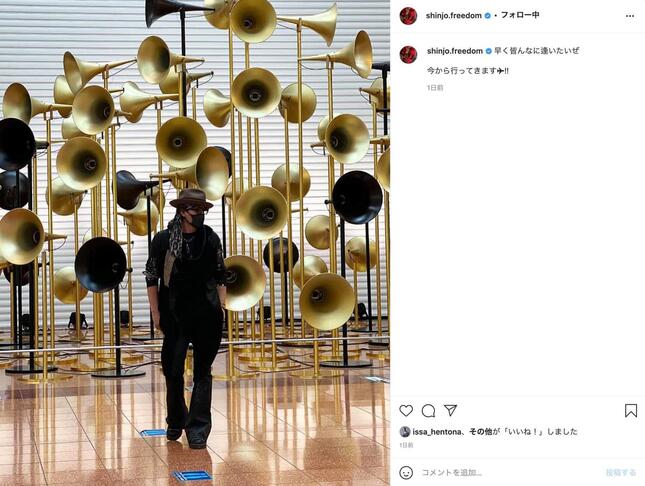Click the verified badge in the header
This screenshot has width=645, height=486.
pos(487,16)
